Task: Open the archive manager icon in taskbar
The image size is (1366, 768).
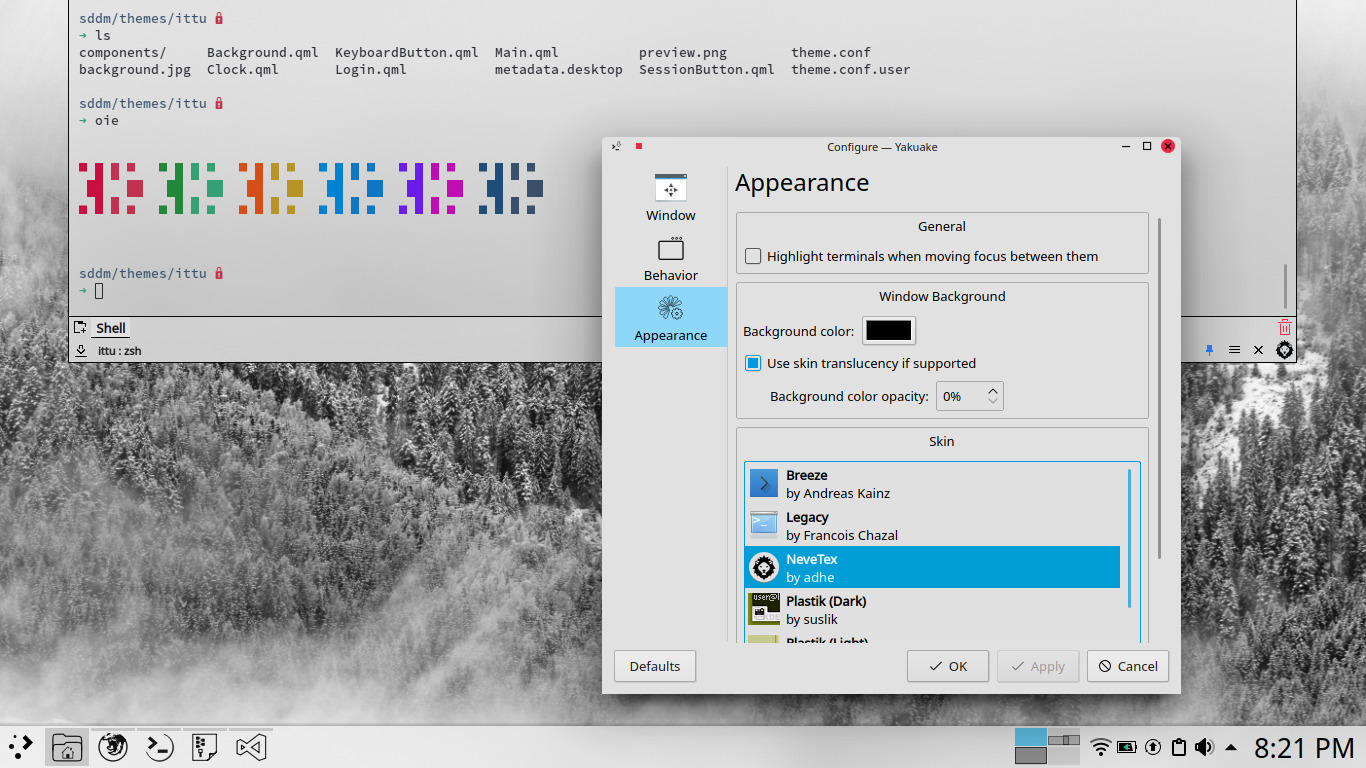Action: tap(205, 747)
